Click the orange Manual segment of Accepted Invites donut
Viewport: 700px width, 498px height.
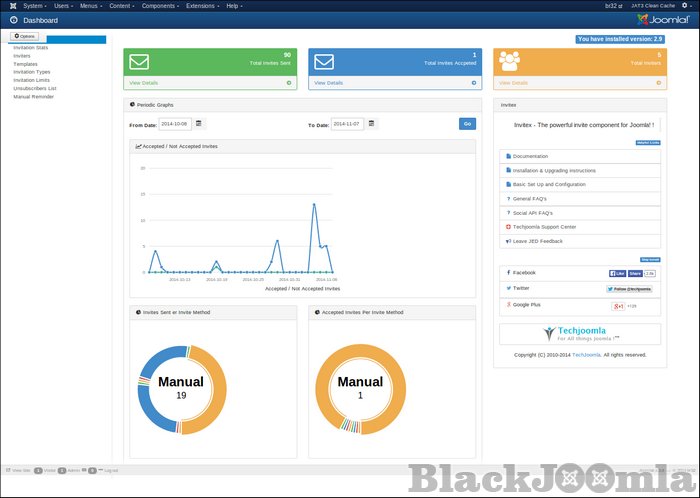tap(402, 387)
